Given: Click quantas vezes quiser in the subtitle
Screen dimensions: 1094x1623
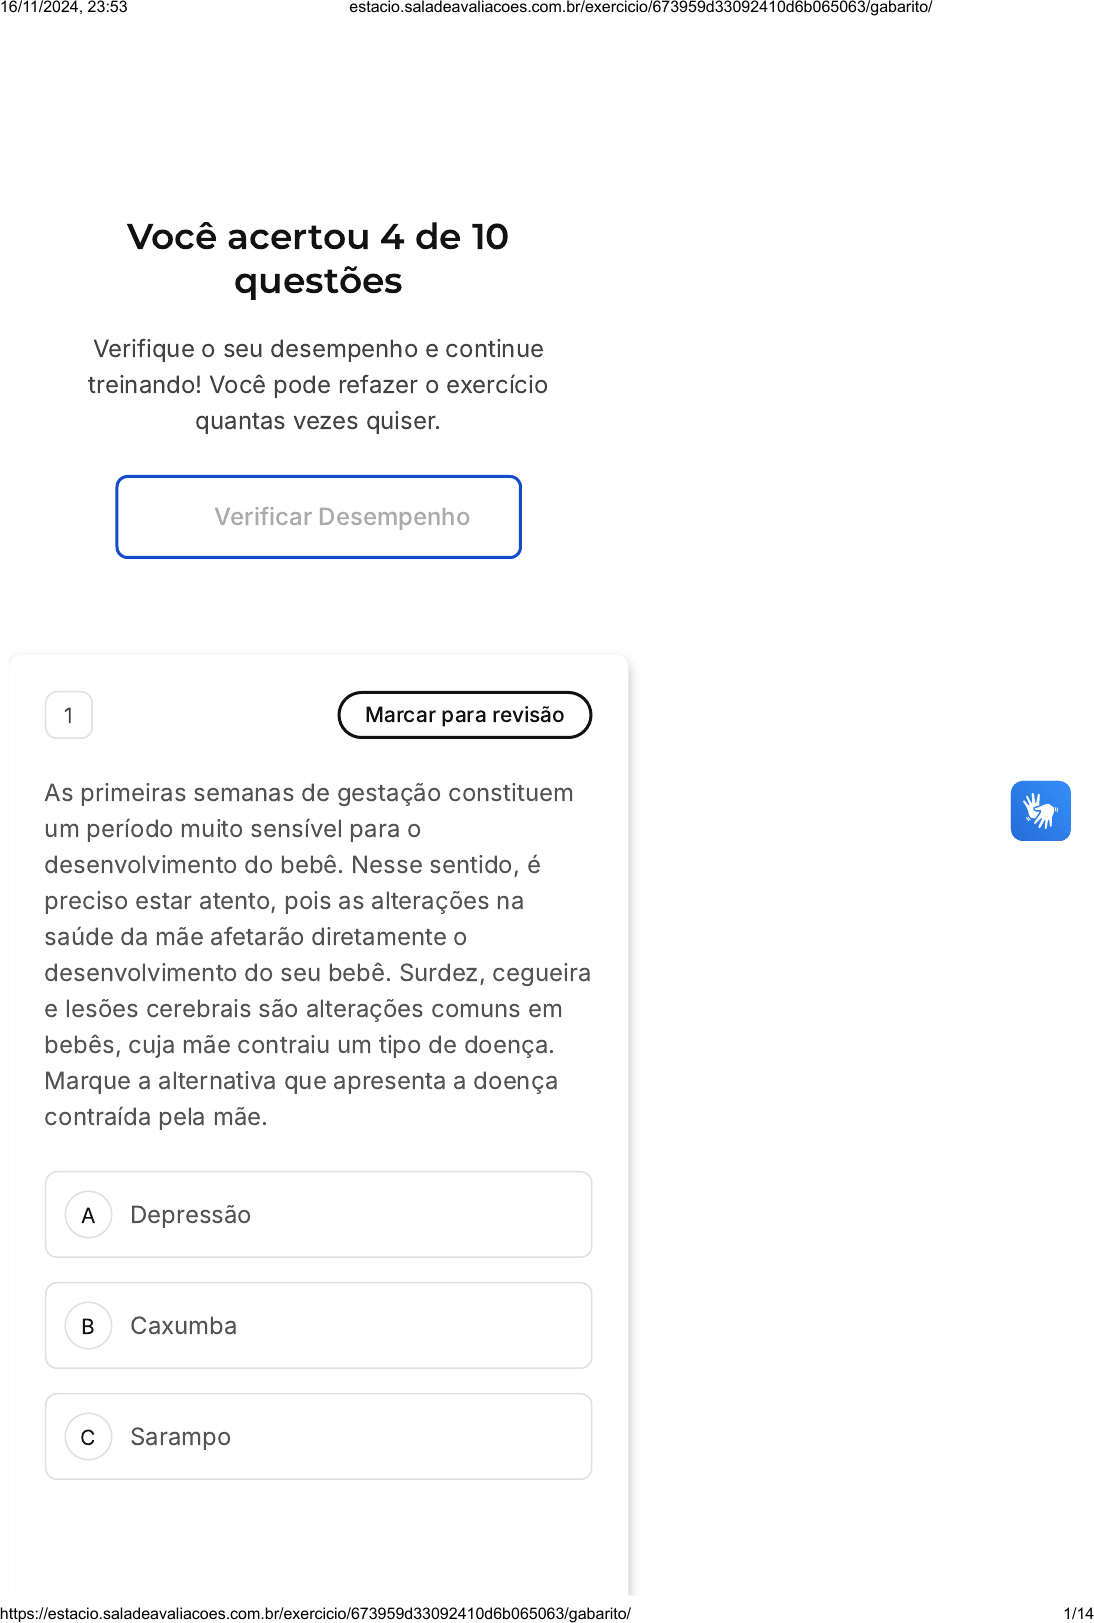Looking at the screenshot, I should 318,421.
